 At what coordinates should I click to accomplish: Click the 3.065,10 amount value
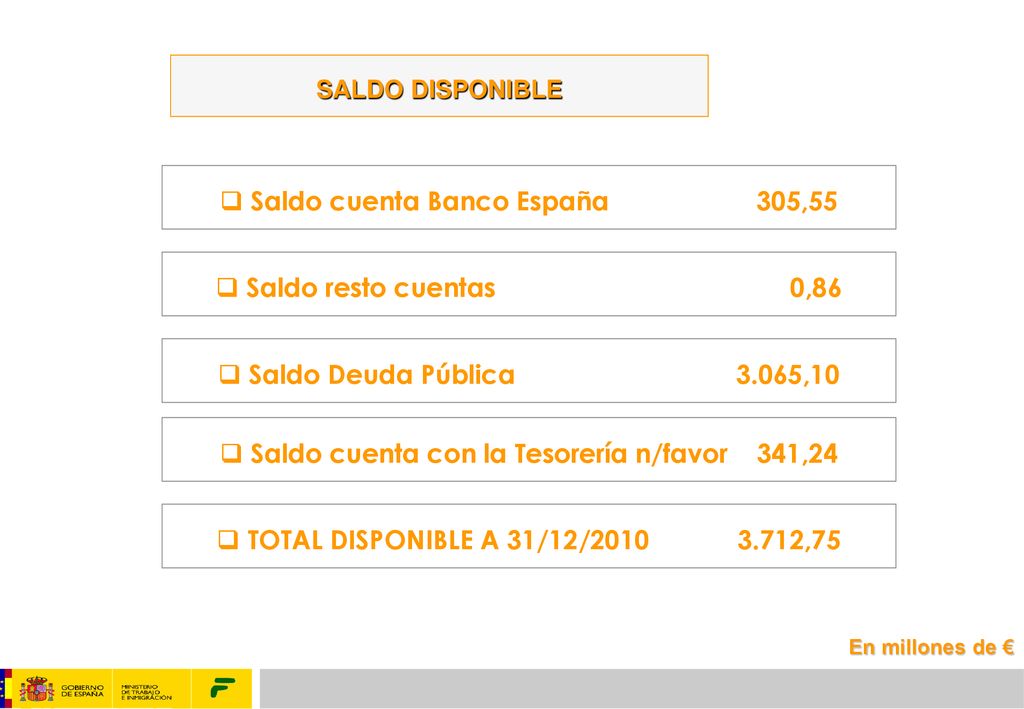point(788,375)
